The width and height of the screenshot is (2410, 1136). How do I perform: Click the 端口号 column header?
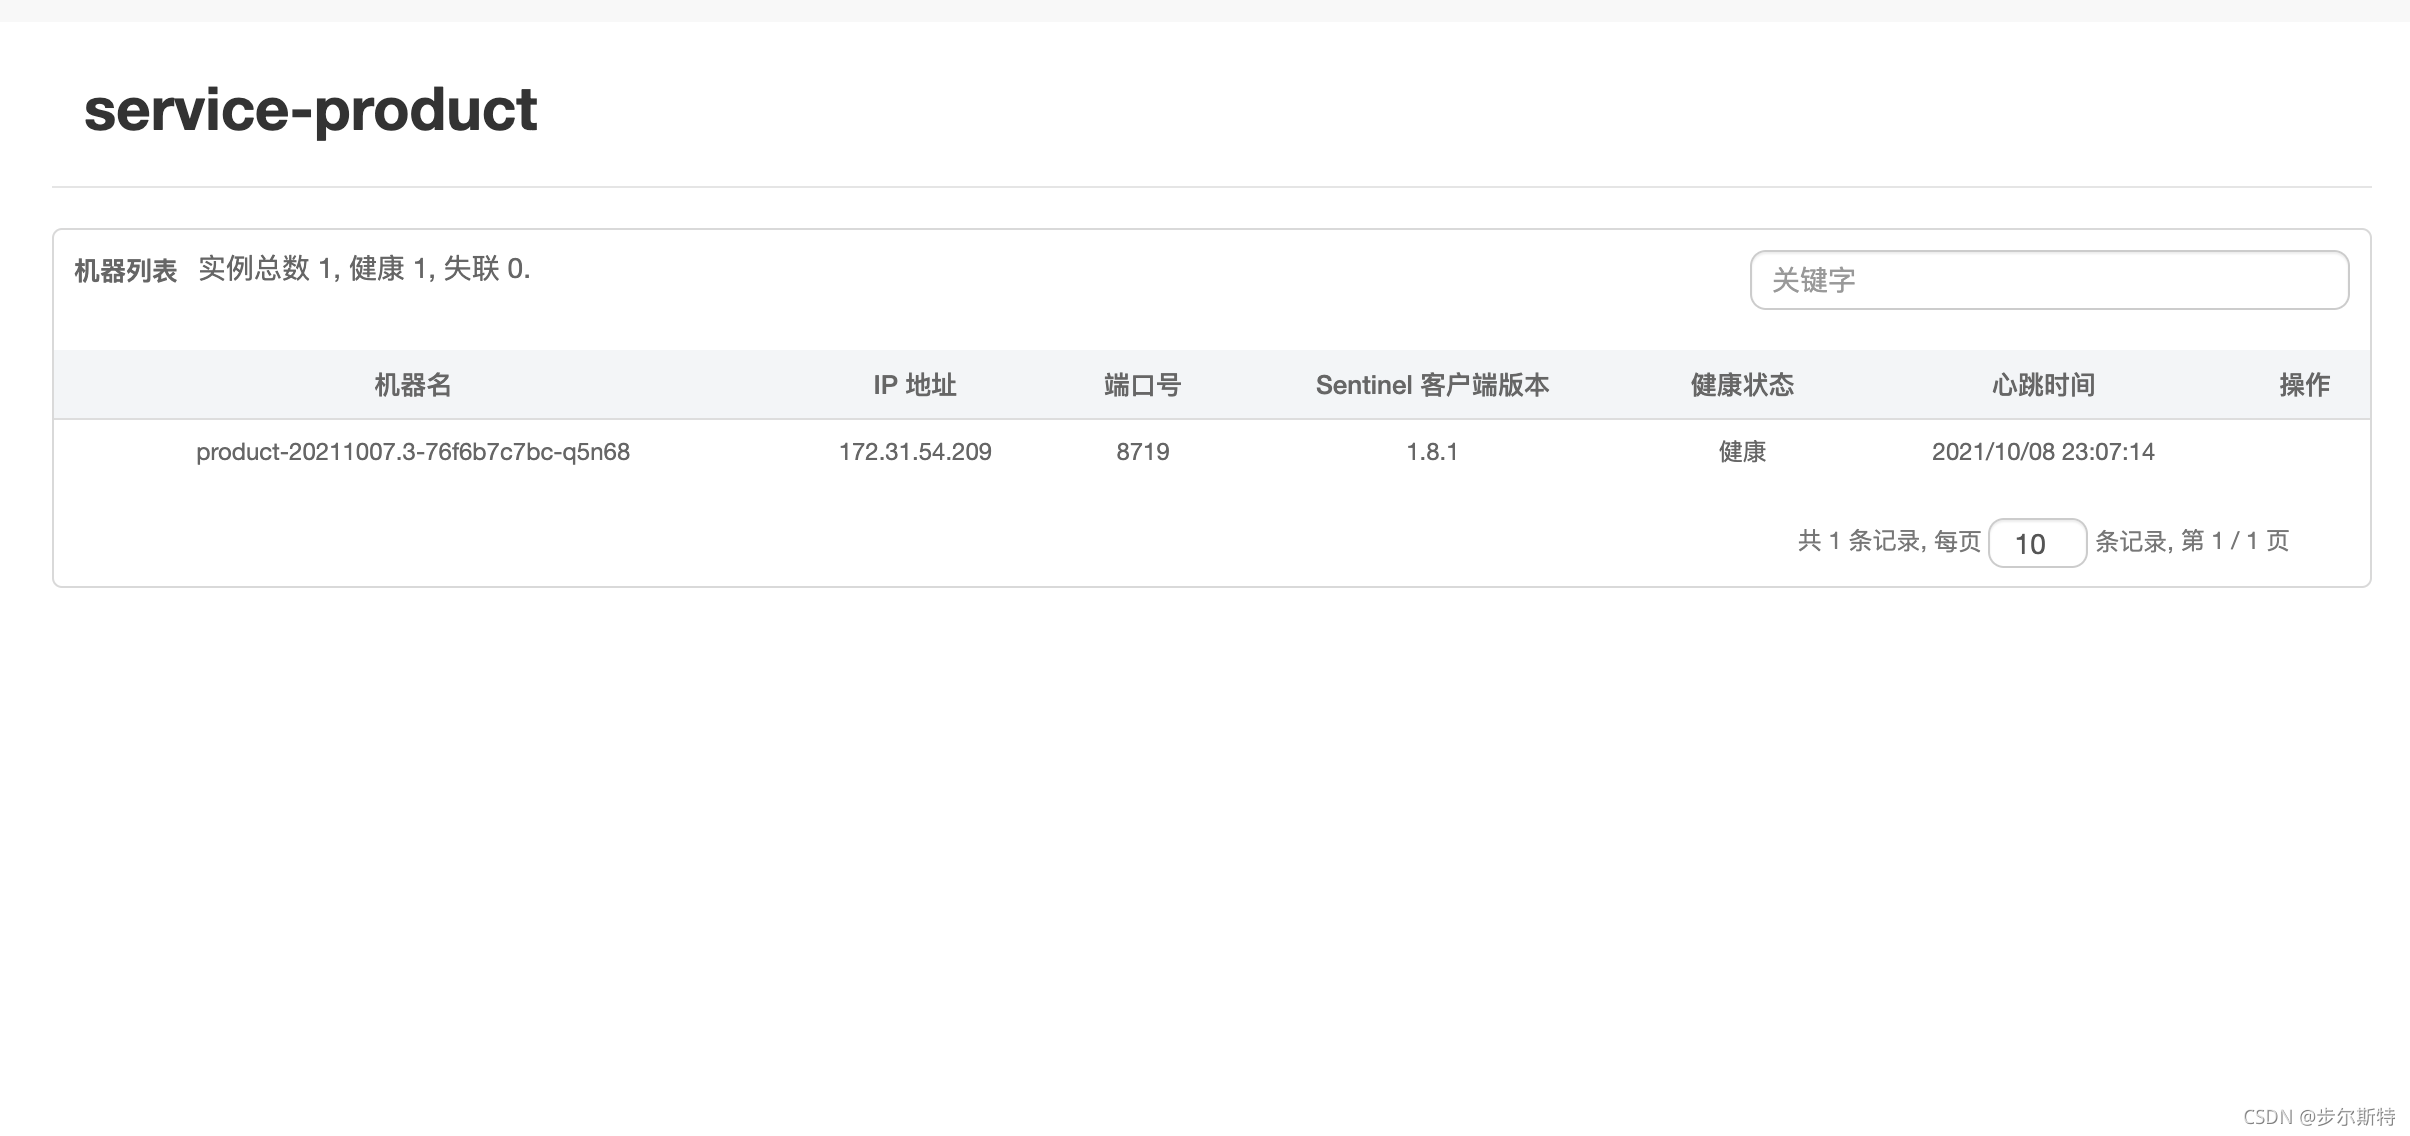[1142, 385]
